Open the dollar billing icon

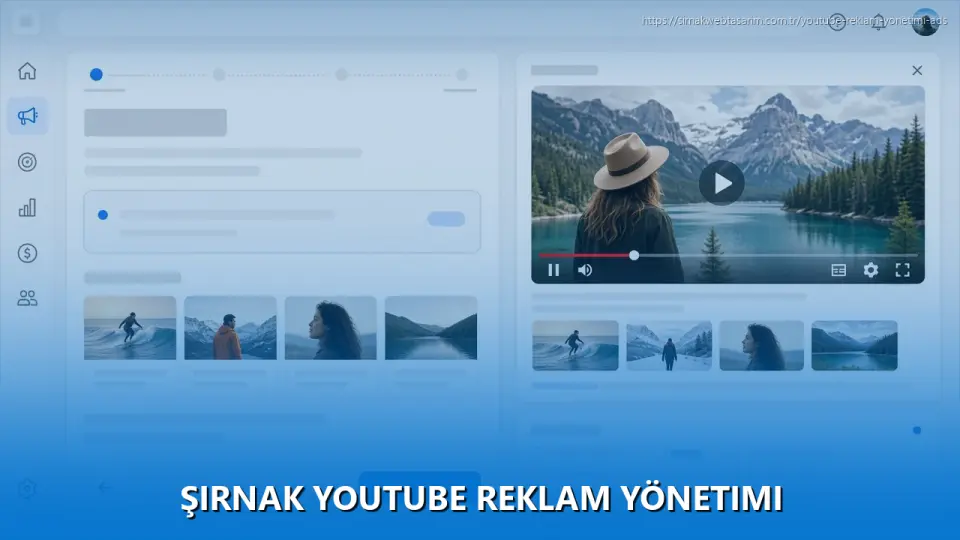[x=27, y=253]
